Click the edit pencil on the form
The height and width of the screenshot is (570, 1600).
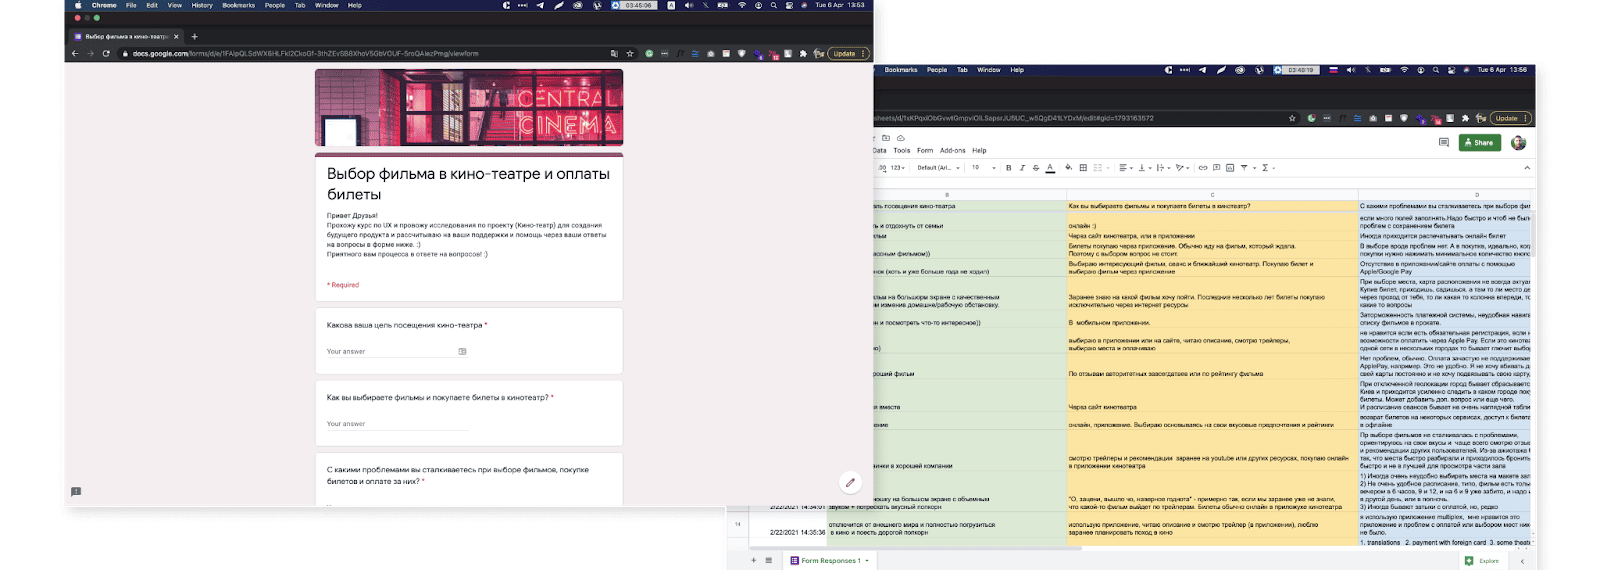(x=850, y=483)
